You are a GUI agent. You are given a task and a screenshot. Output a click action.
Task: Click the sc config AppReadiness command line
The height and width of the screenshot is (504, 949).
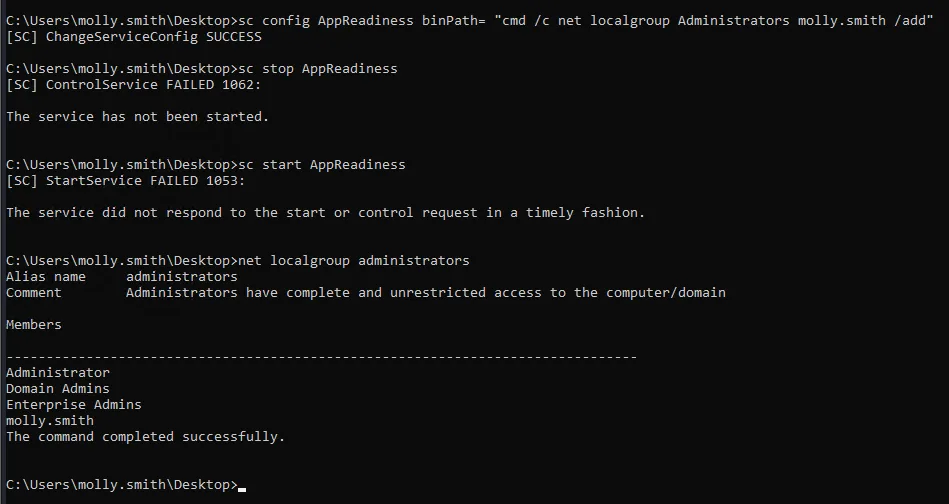[x=470, y=21]
